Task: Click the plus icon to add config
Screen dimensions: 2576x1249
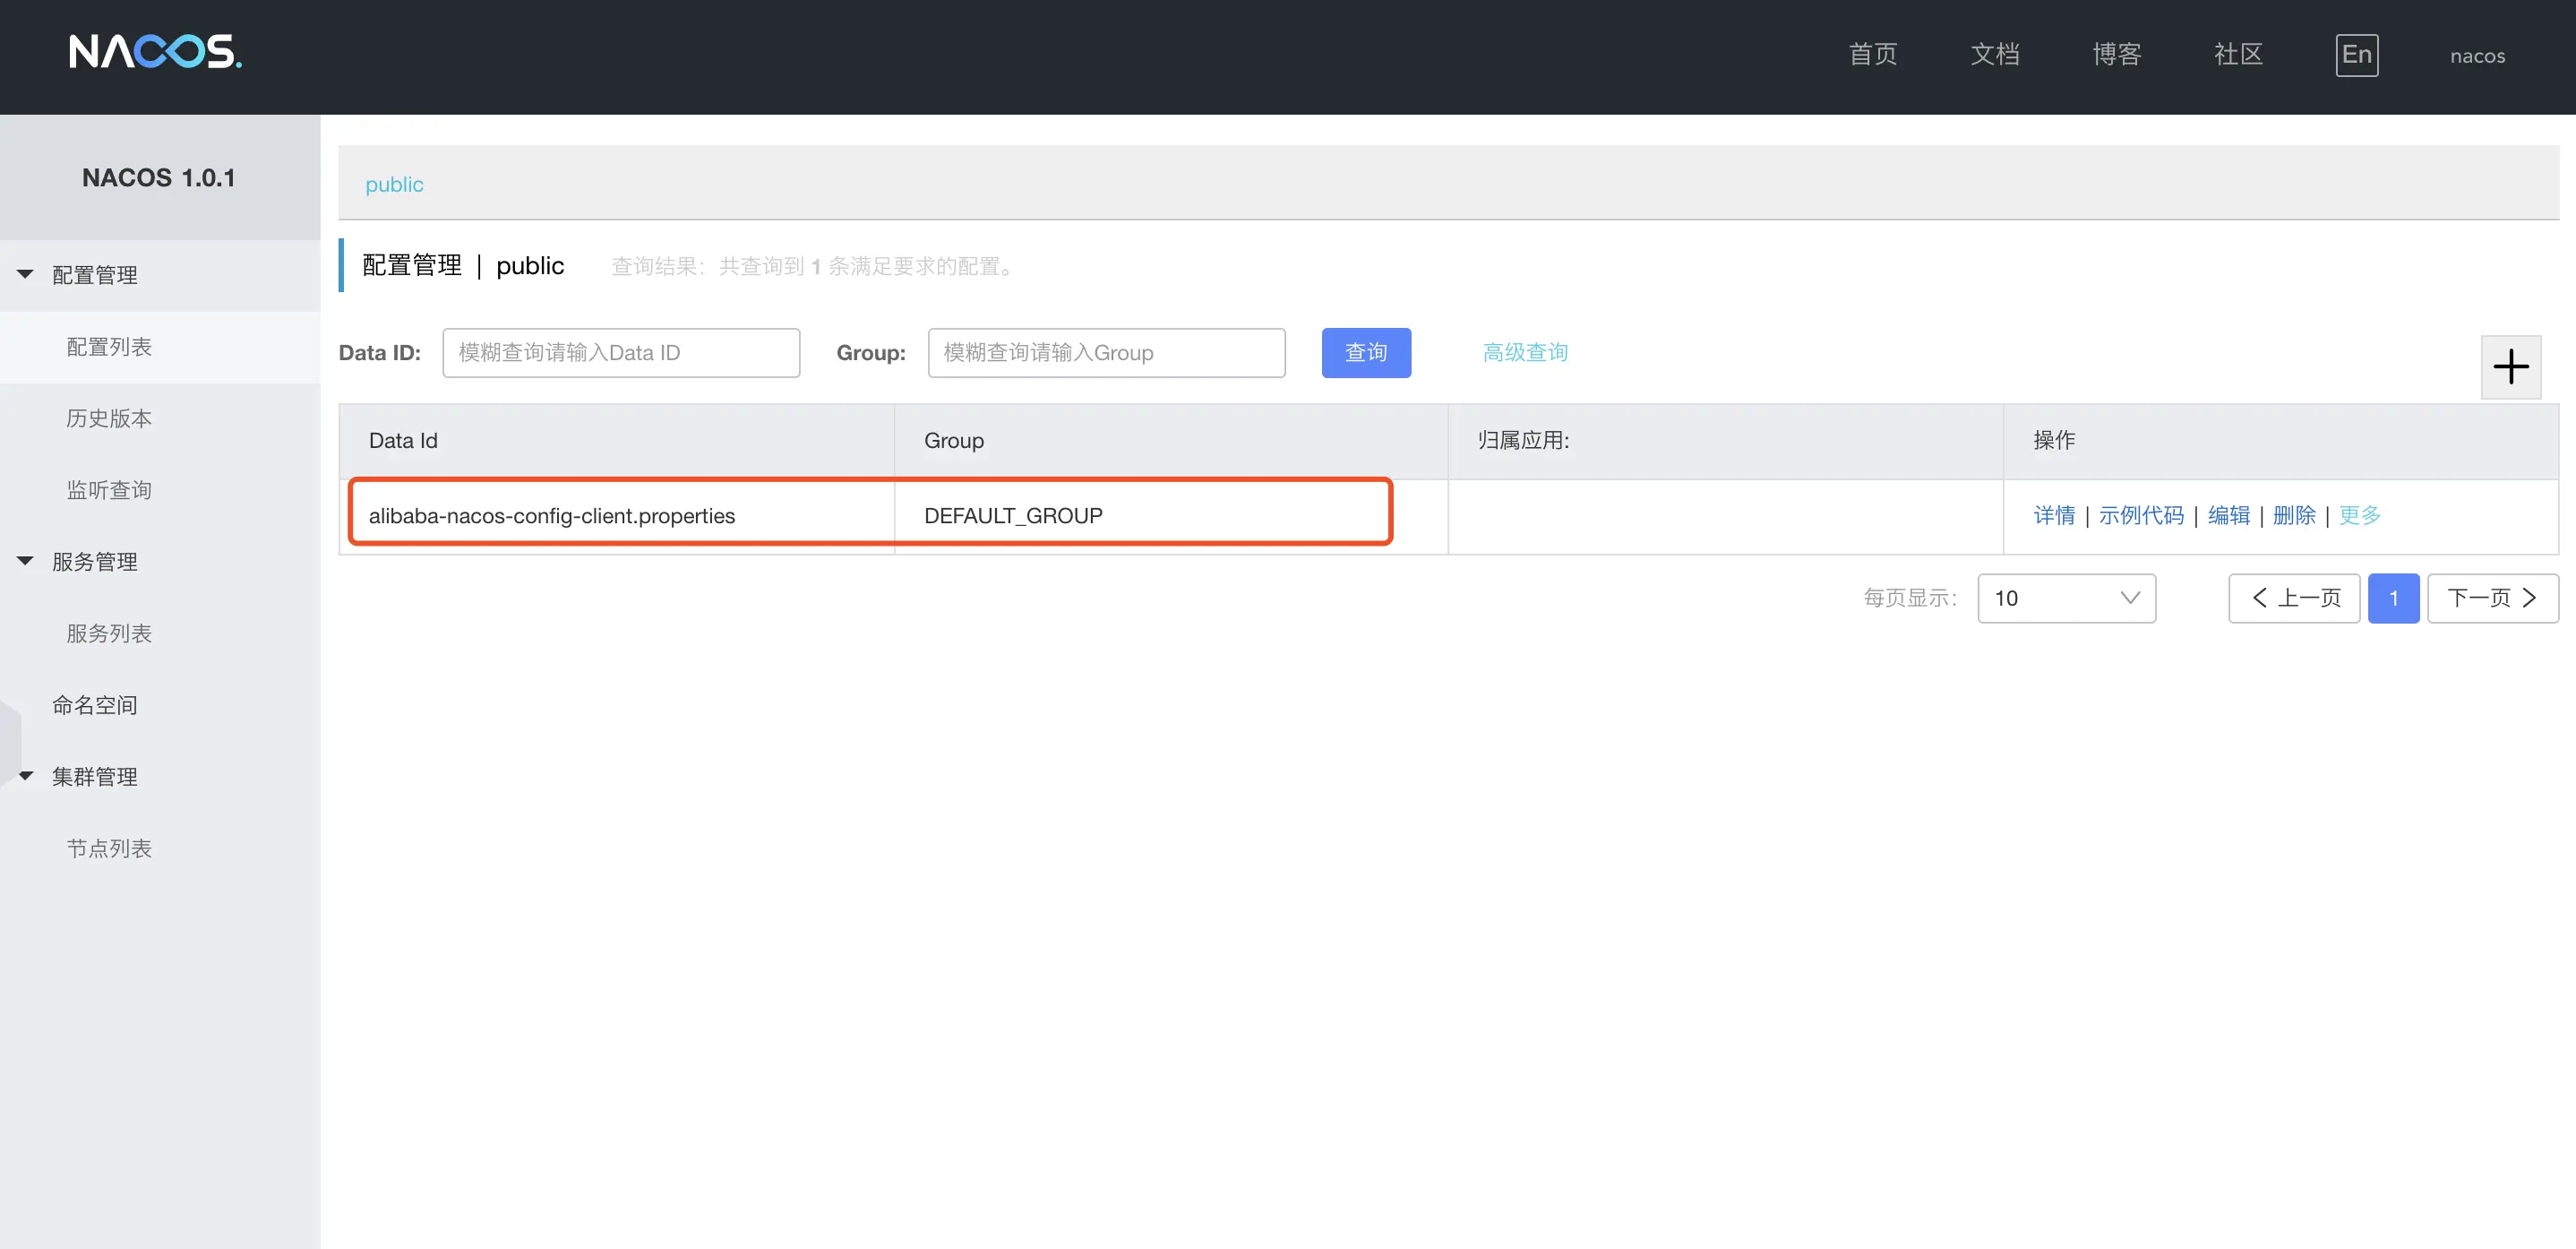Action: [2510, 367]
